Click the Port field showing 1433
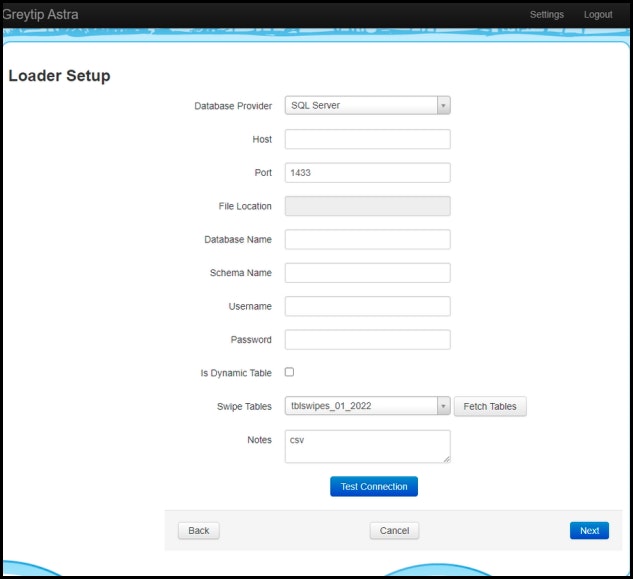 pyautogui.click(x=367, y=173)
